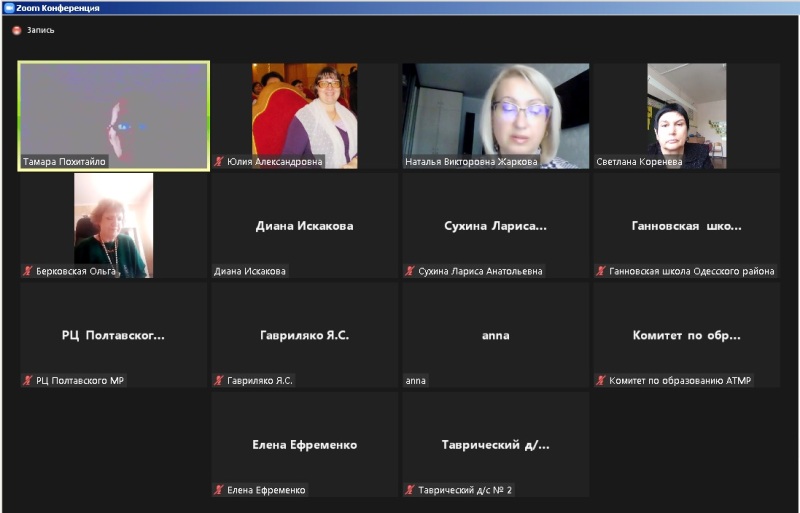Click muted mic icon for Елена Ефременко
This screenshot has width=800, height=513.
coord(219,490)
